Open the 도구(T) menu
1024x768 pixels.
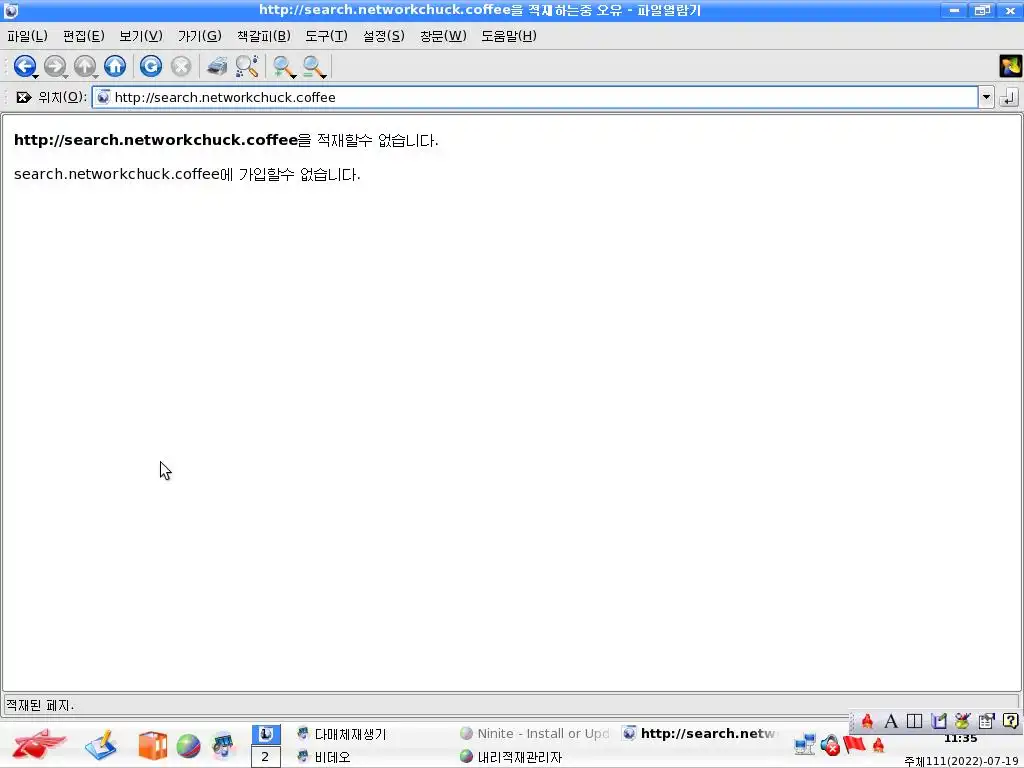[x=327, y=36]
